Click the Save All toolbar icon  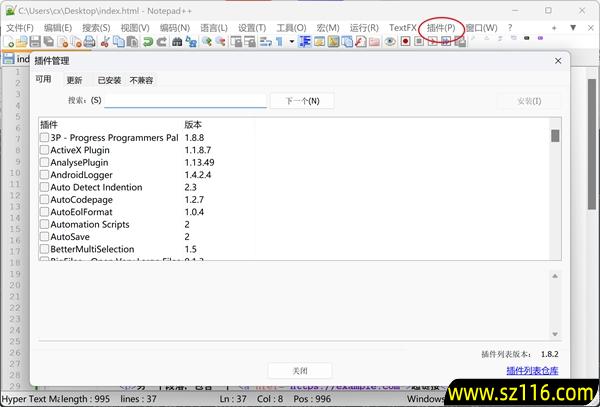pyautogui.click(x=49, y=41)
